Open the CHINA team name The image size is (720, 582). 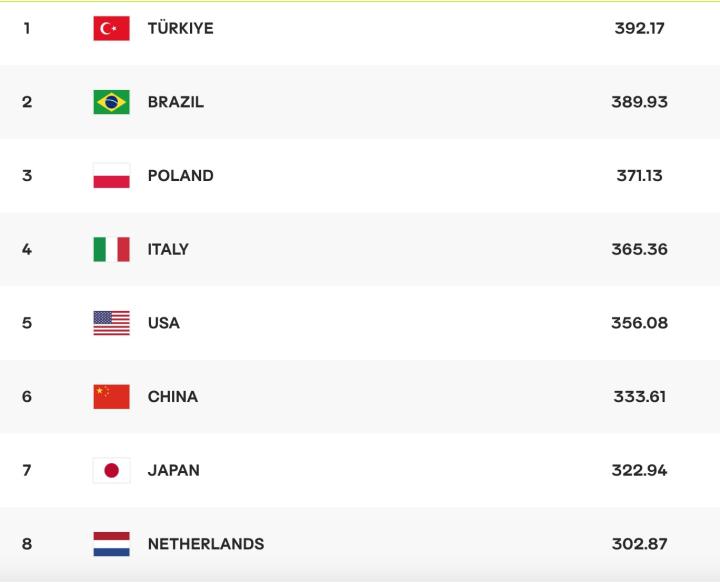[x=172, y=397]
